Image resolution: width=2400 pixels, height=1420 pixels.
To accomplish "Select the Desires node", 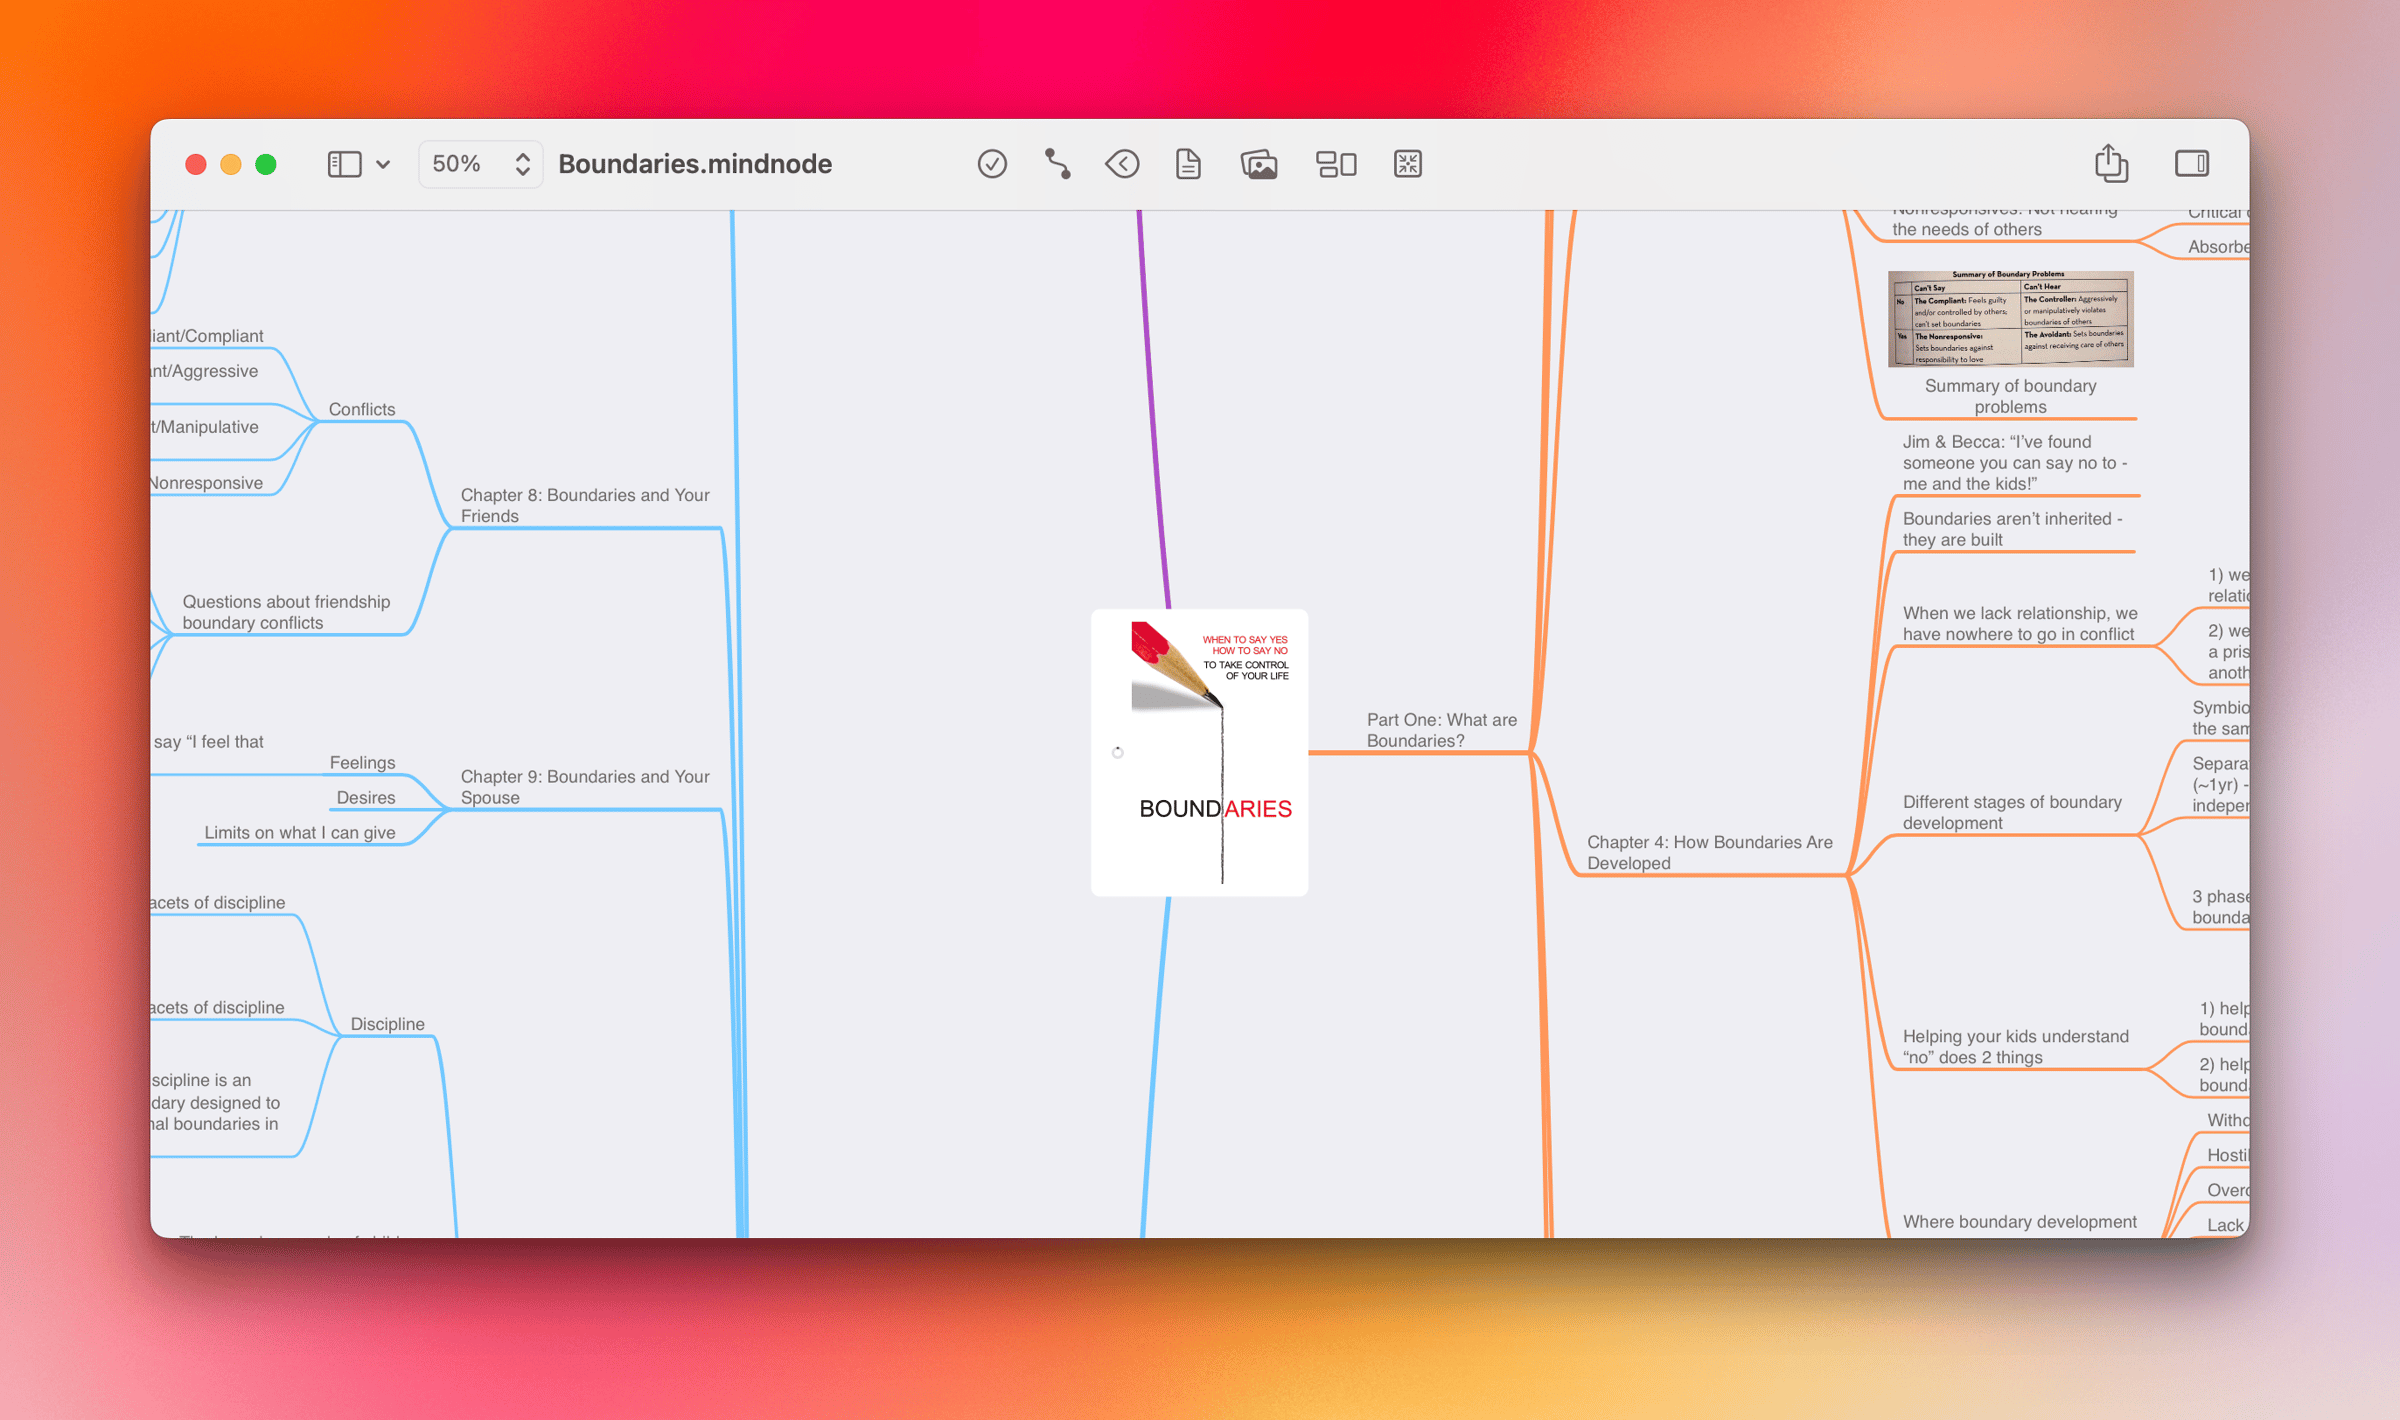I will click(x=366, y=798).
